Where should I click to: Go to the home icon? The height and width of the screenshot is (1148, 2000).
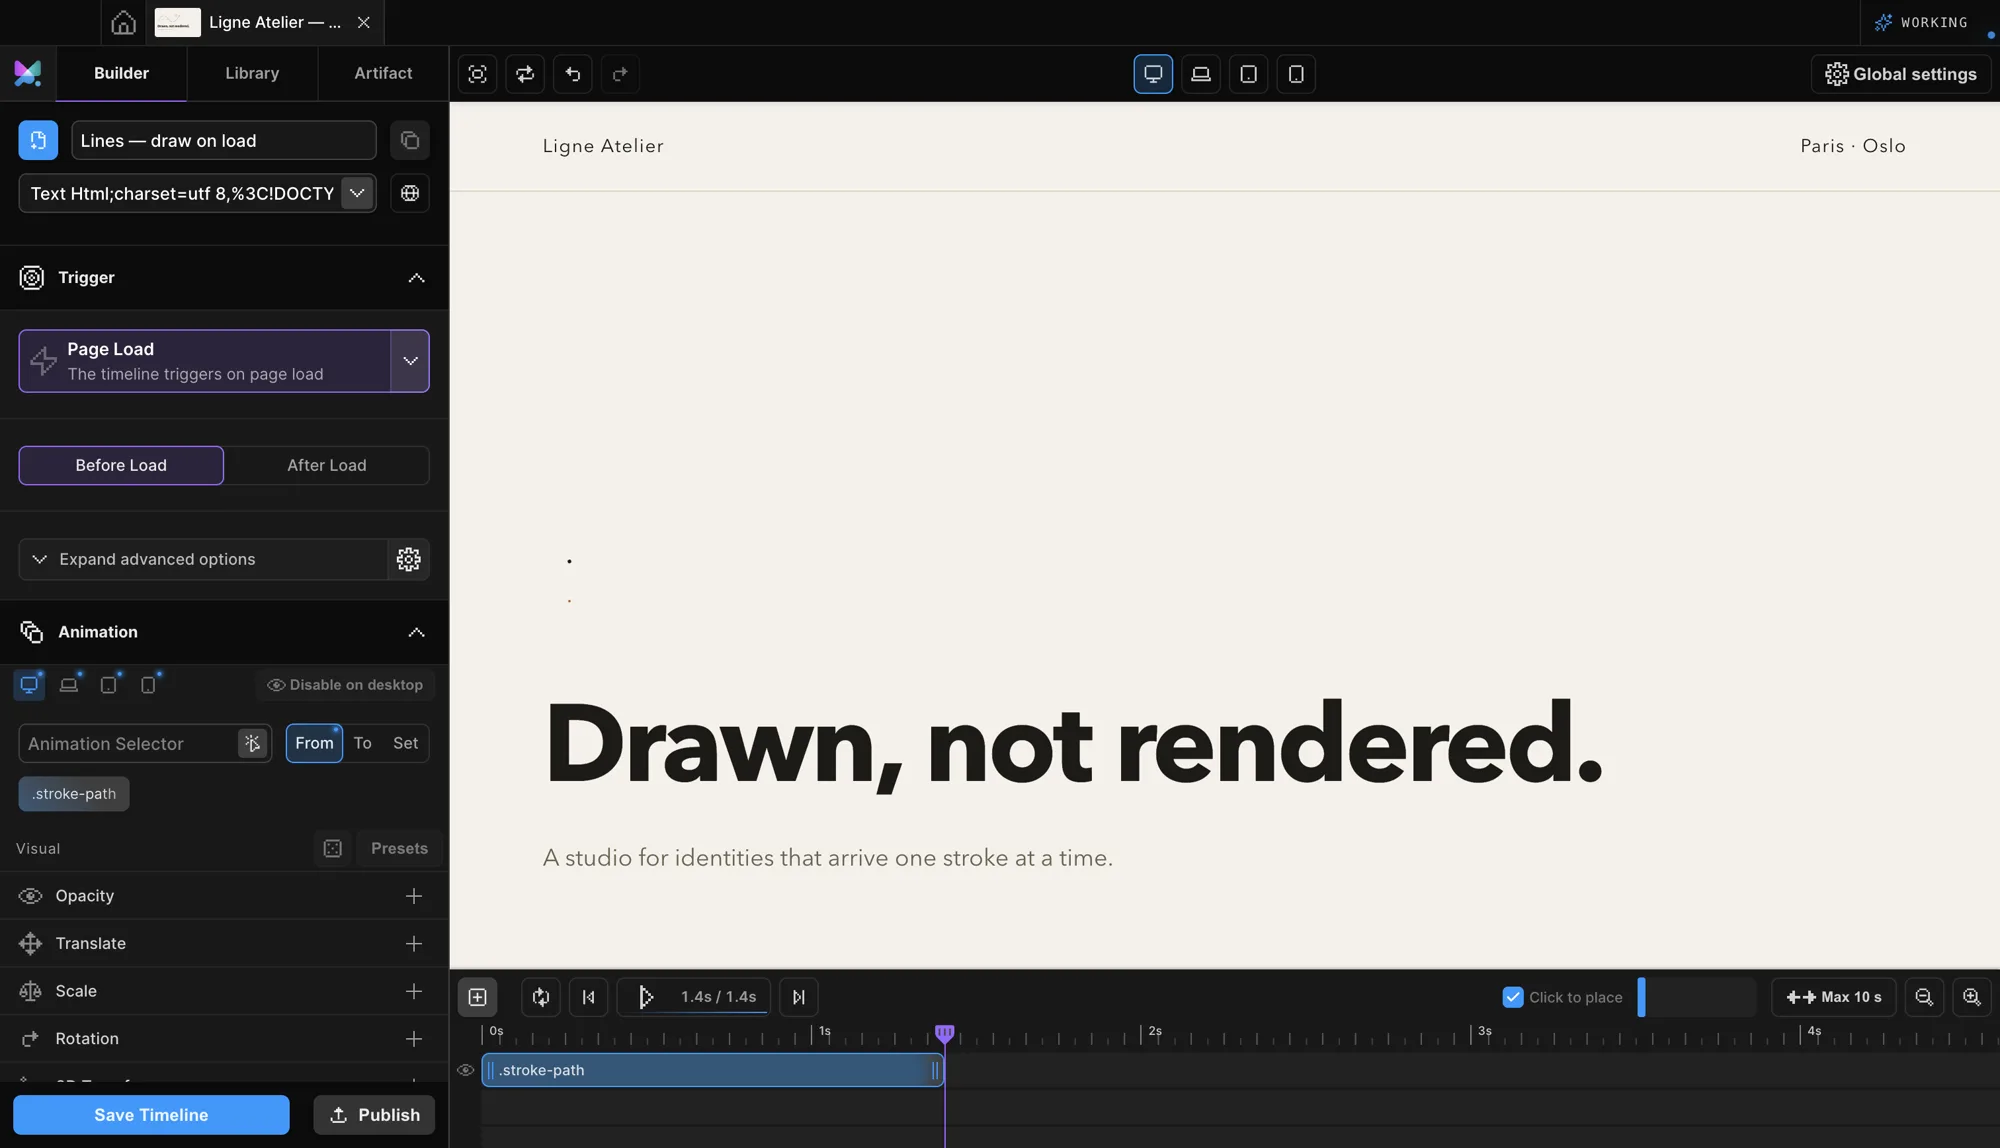(123, 22)
